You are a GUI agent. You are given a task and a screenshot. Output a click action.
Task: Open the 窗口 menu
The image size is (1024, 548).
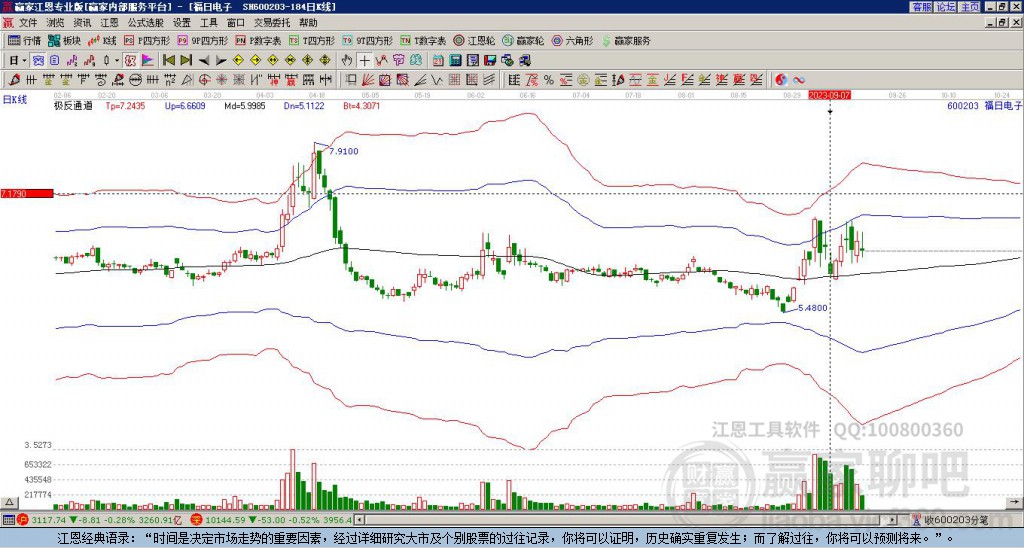236,23
